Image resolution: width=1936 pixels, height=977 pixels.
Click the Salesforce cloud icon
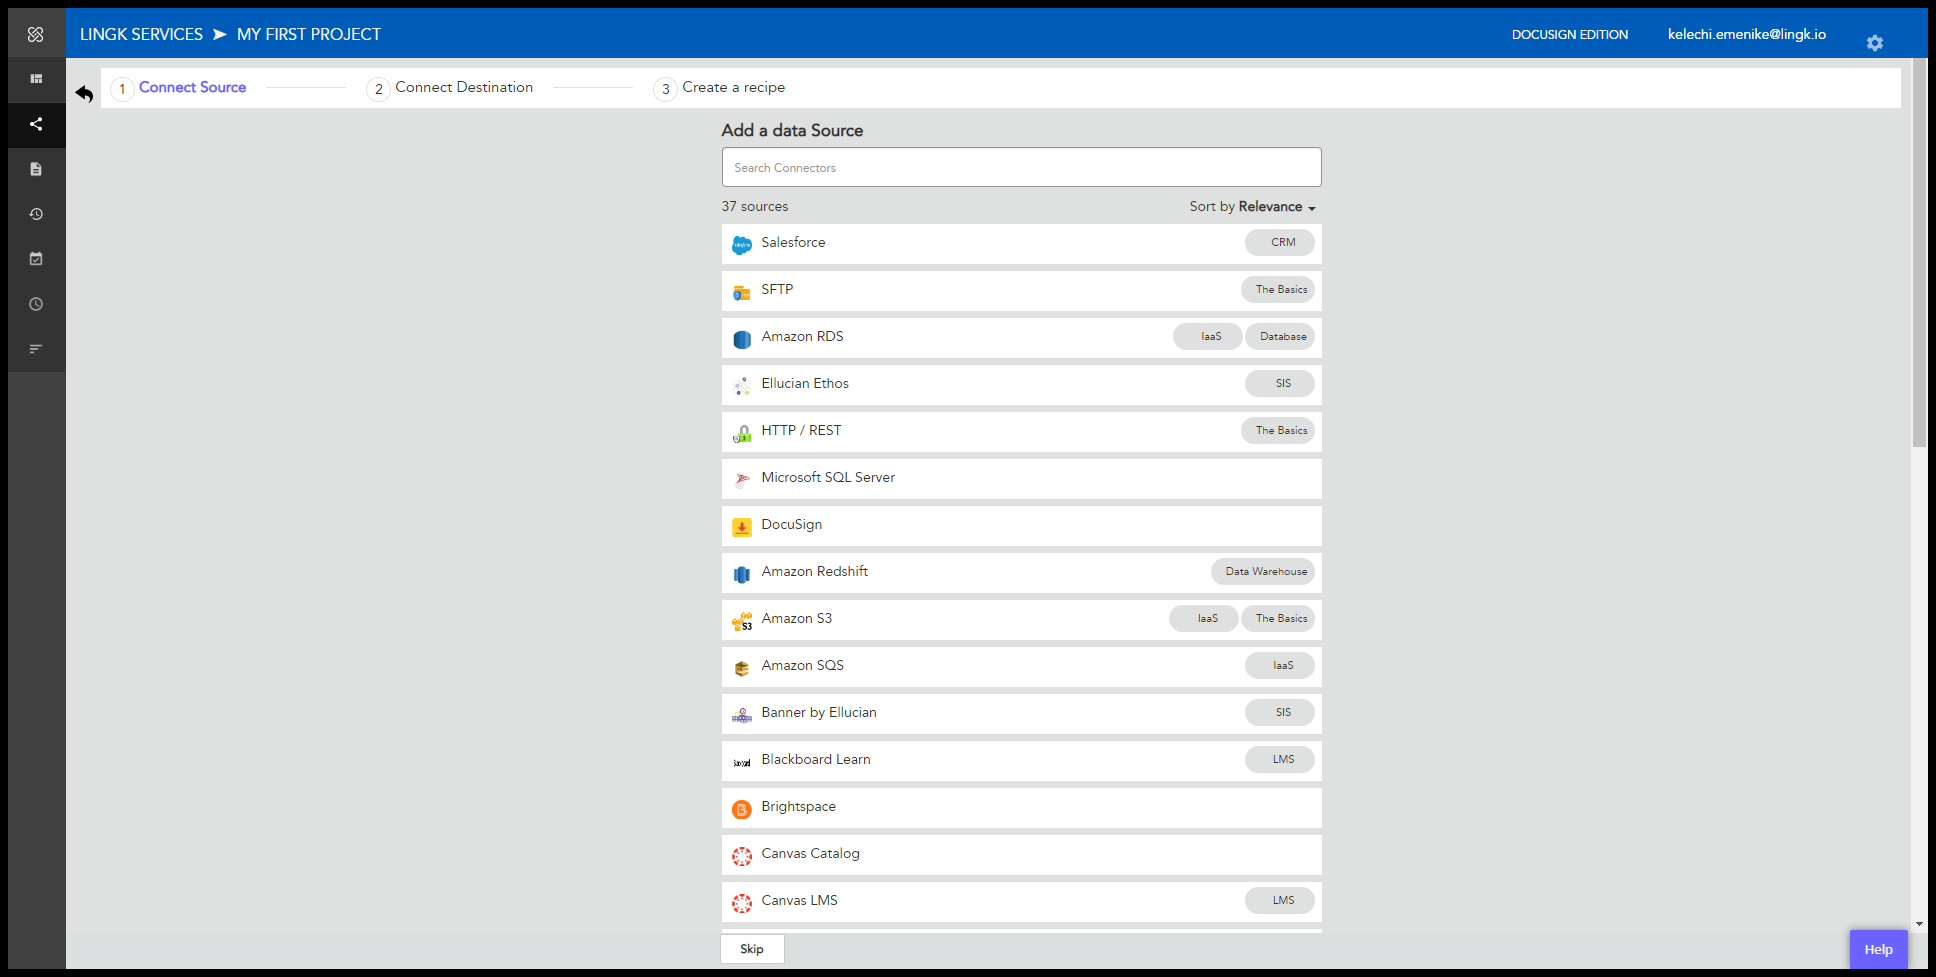[x=742, y=245]
